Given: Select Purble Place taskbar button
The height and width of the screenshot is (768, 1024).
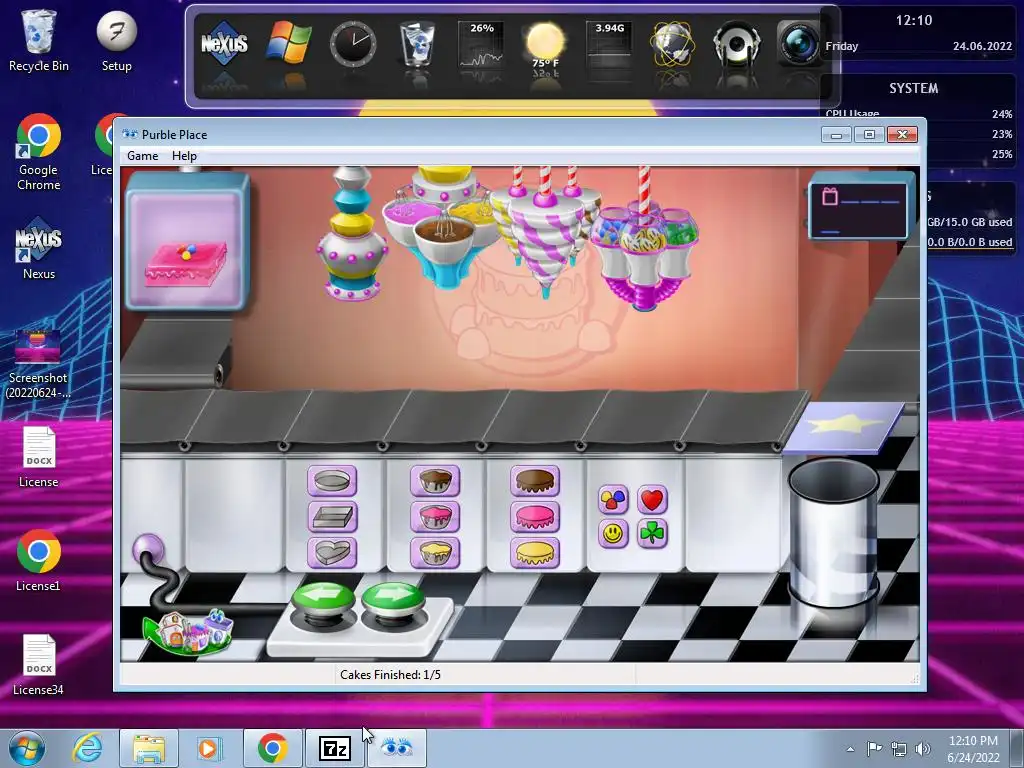Looking at the screenshot, I should (396, 748).
